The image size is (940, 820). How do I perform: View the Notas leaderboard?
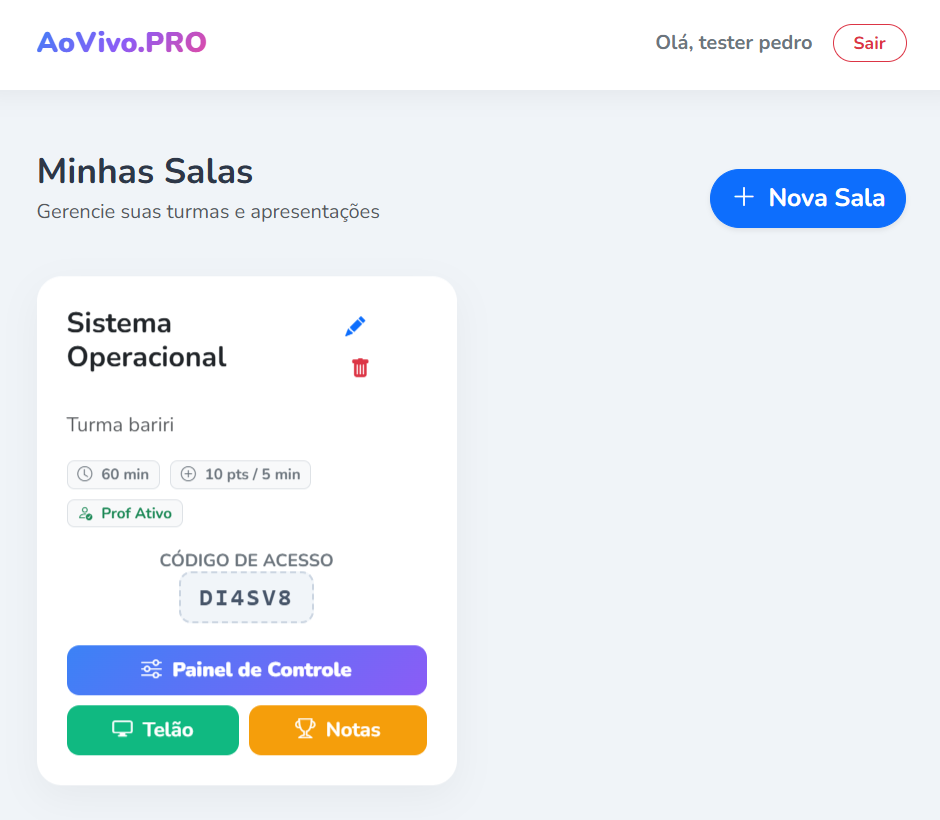coord(338,730)
